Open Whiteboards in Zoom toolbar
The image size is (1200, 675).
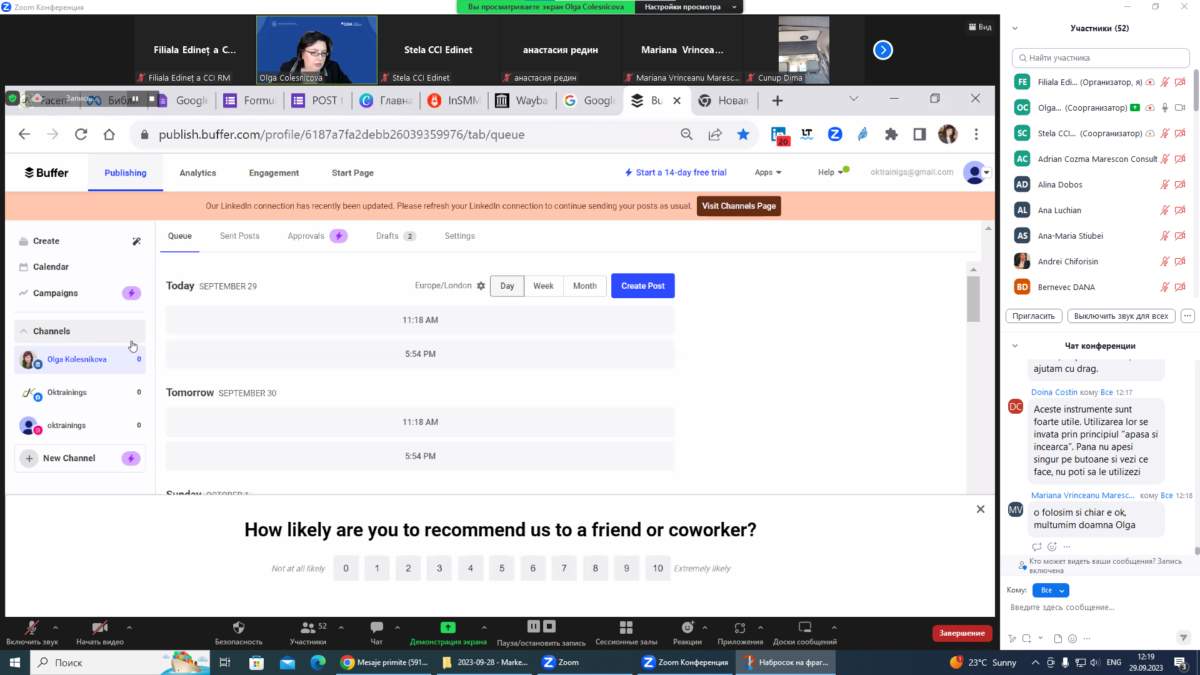804,631
